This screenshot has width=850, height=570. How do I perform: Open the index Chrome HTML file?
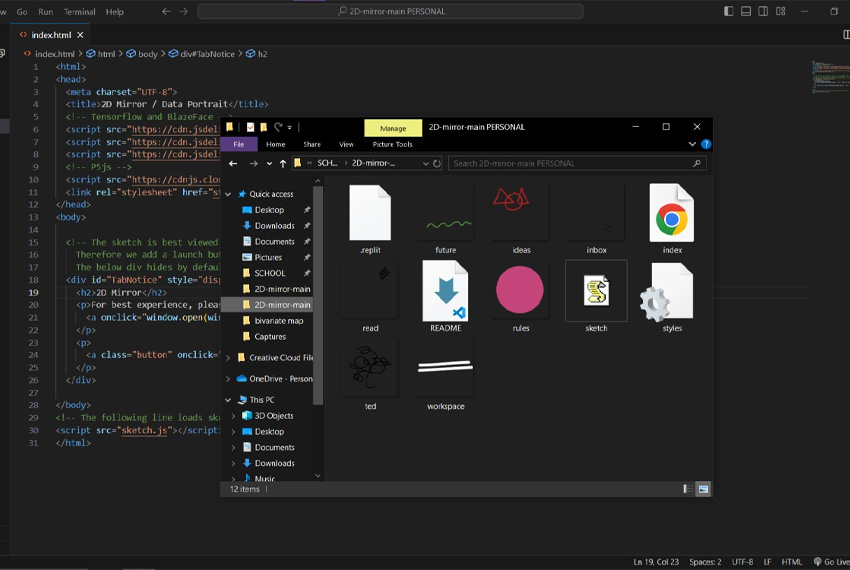[671, 218]
